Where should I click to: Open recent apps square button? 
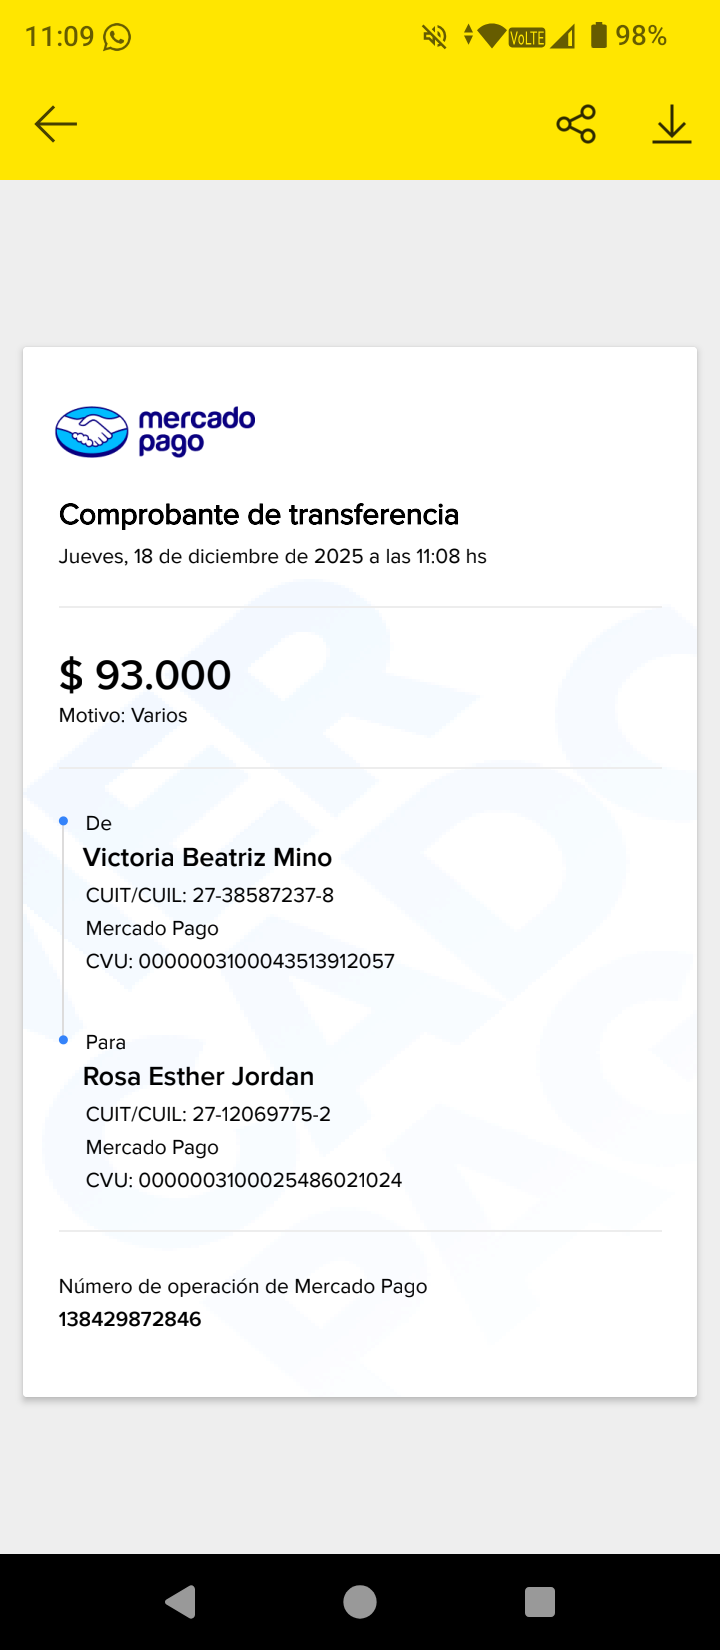point(540,1602)
